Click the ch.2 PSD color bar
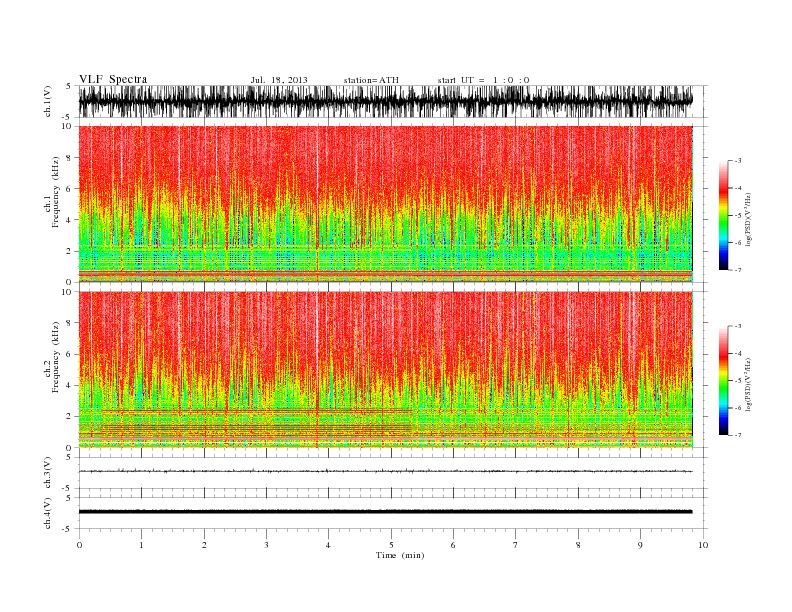The image size is (792, 612). [x=723, y=381]
